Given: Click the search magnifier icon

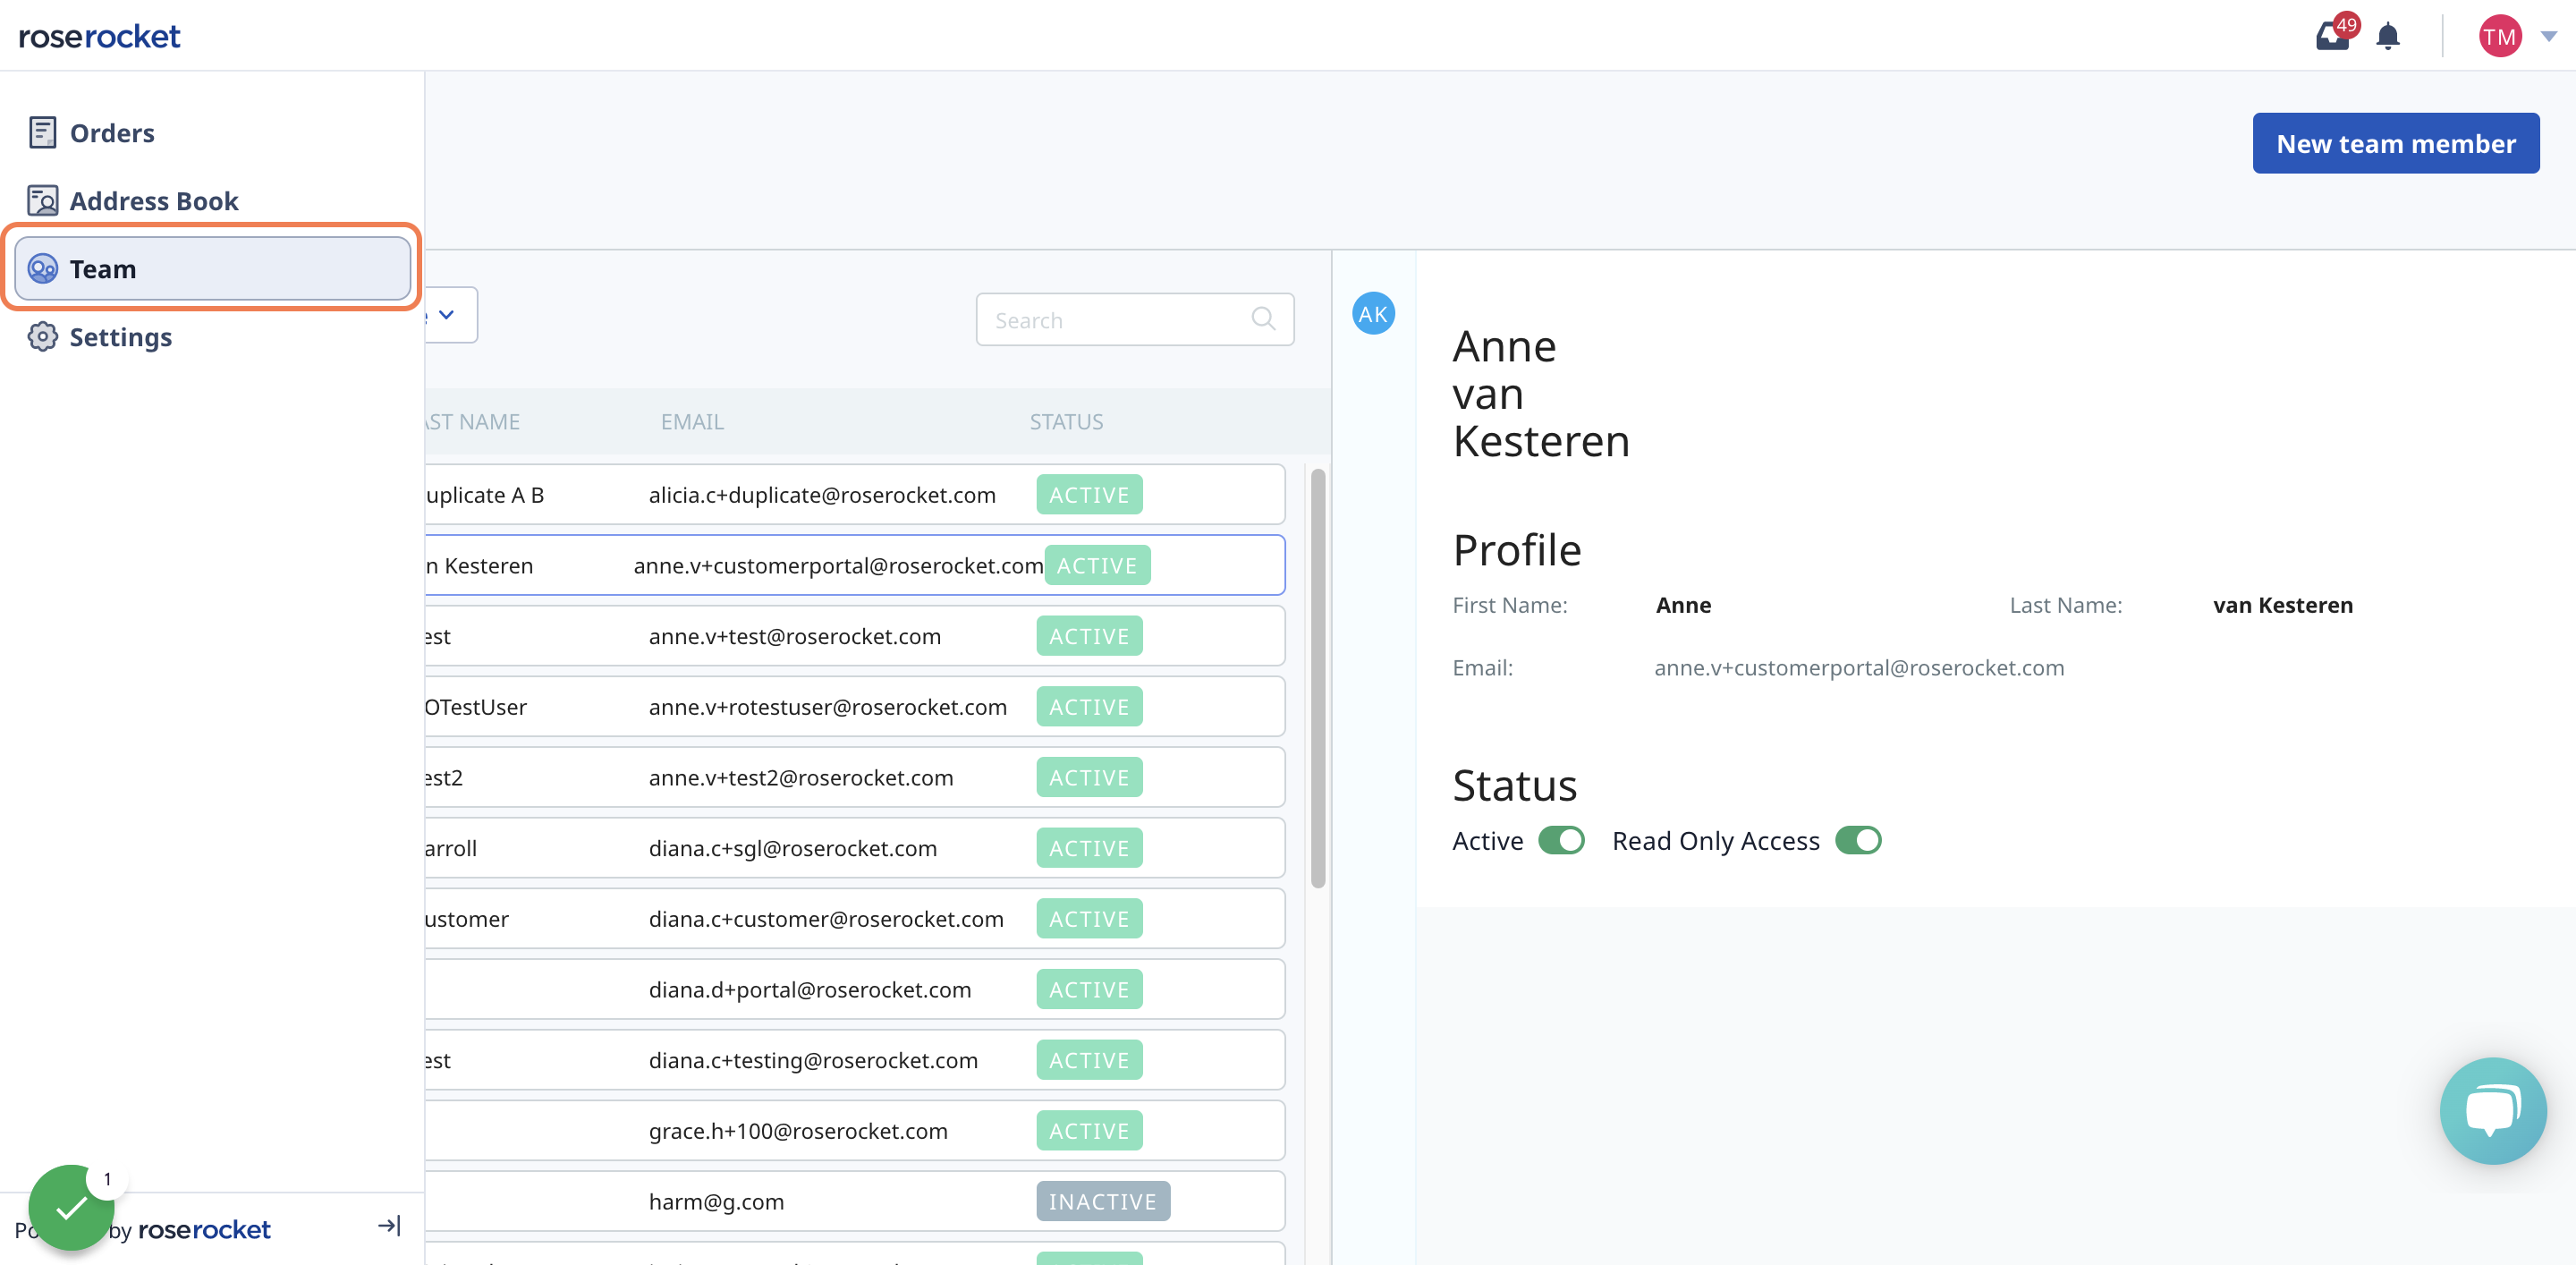Looking at the screenshot, I should [1263, 319].
